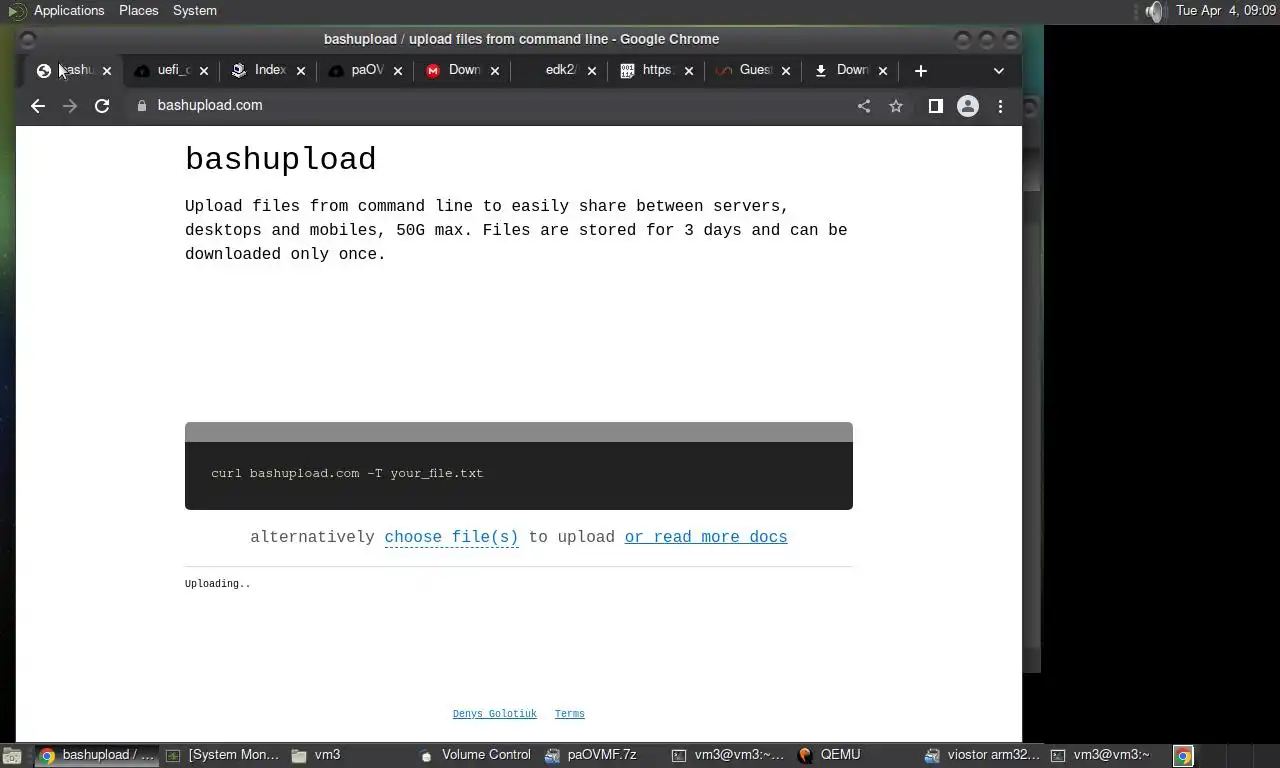Open the Denys Golotiuk footer link
1280x768 pixels.
click(494, 714)
